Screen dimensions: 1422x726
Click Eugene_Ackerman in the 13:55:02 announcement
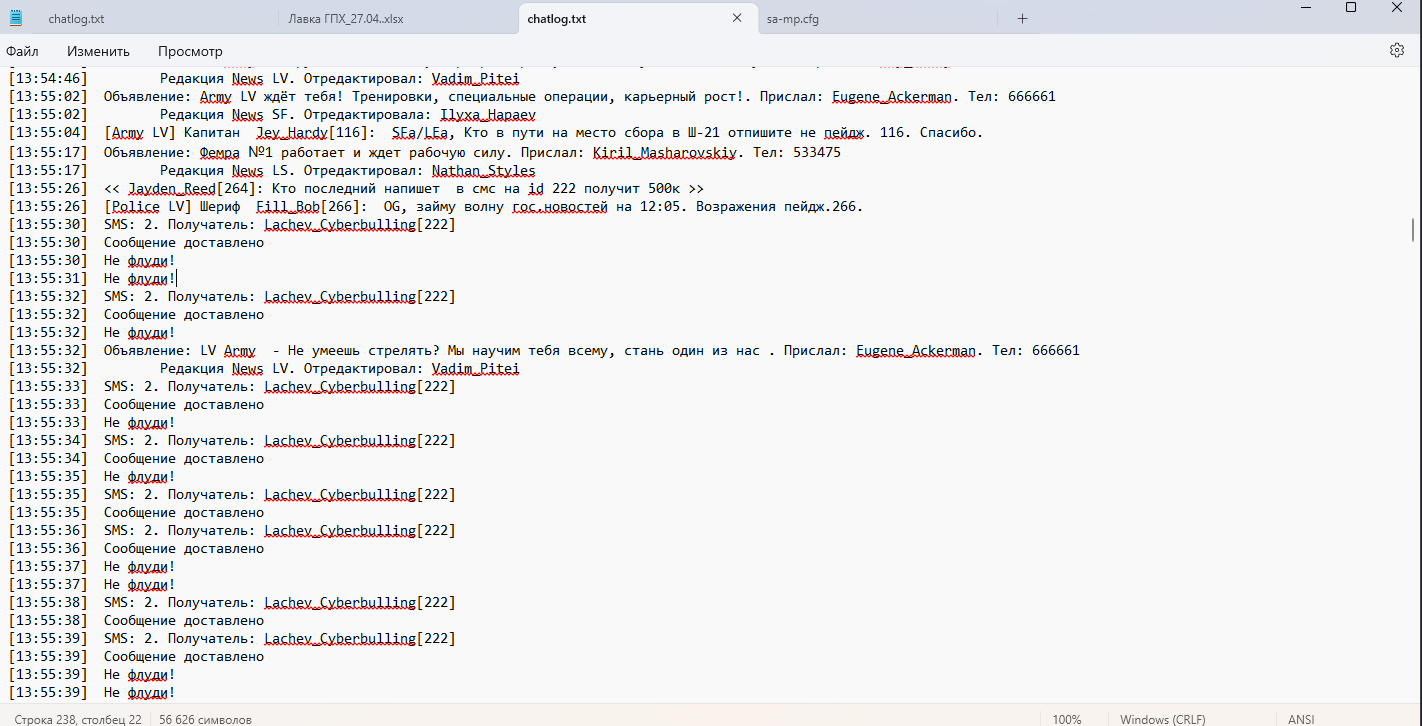892,97
